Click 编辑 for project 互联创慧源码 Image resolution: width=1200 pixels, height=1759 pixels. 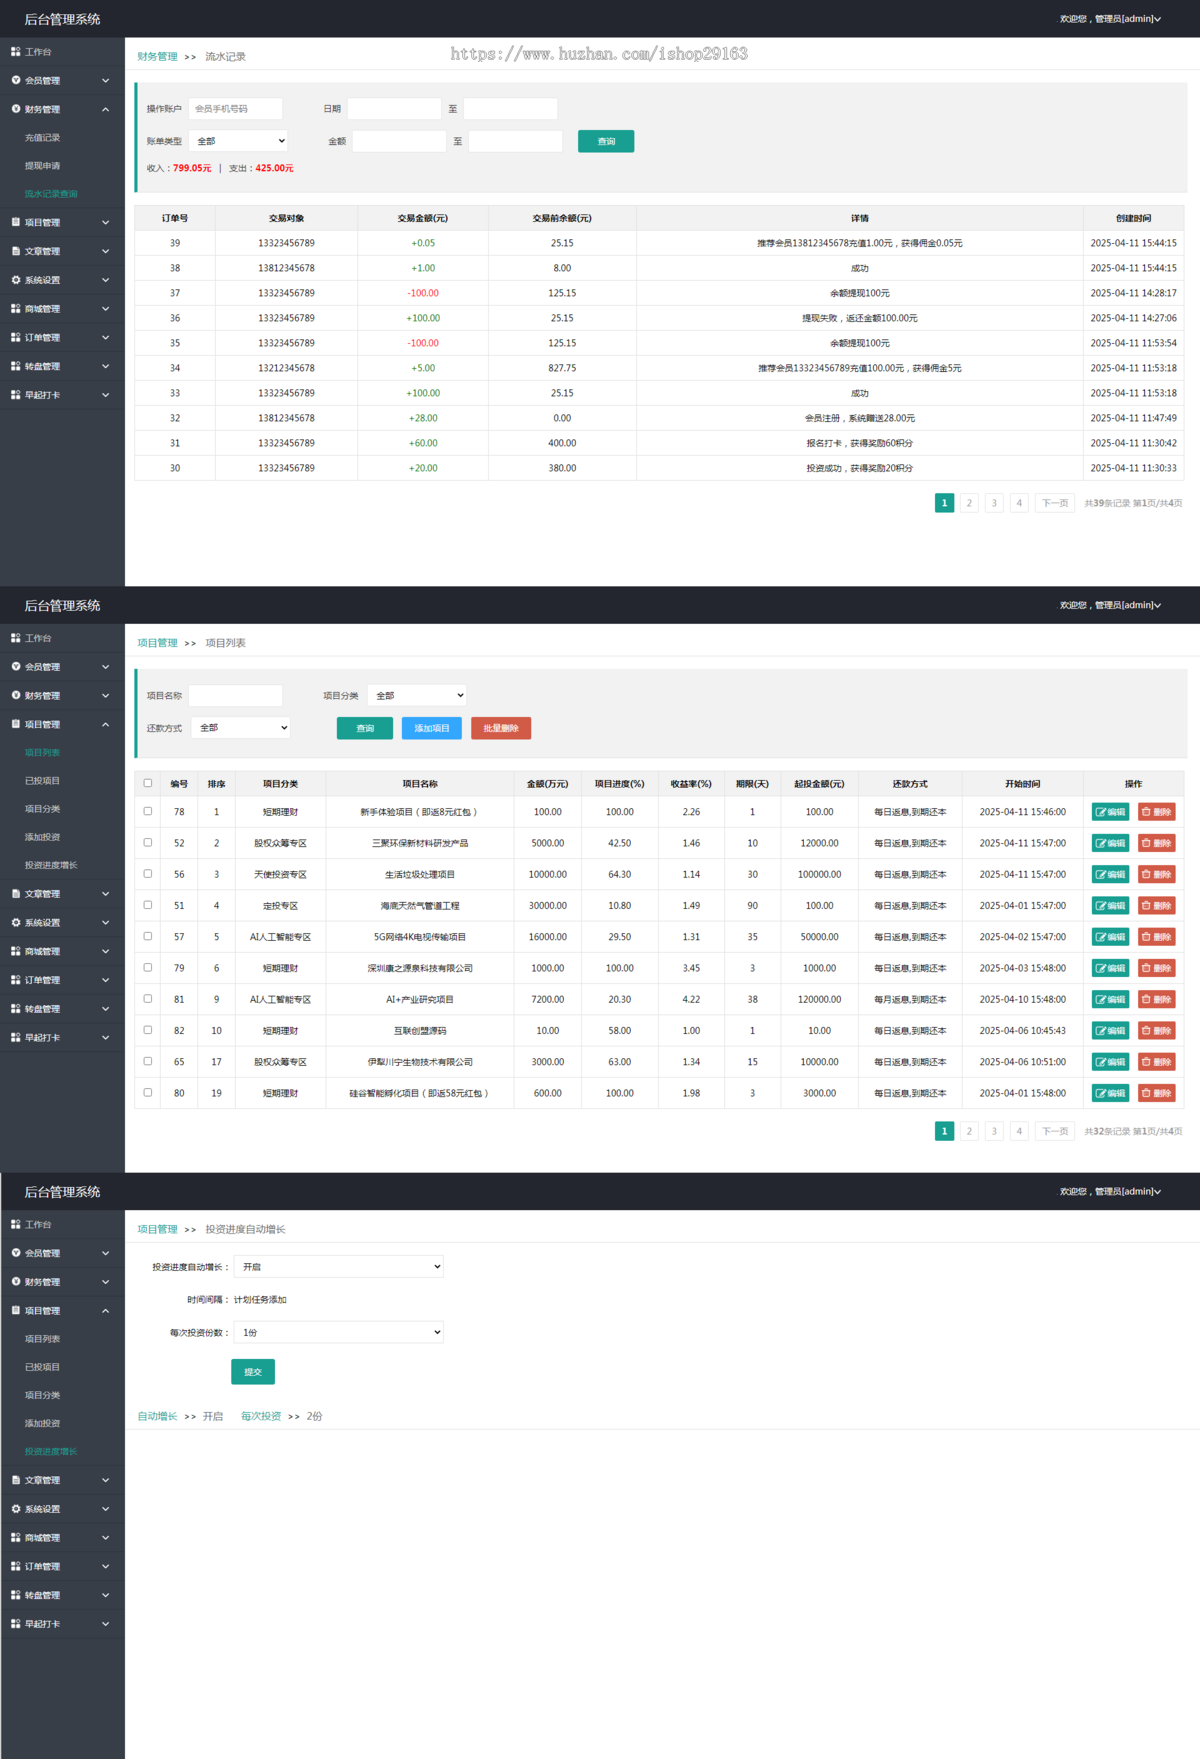(x=1110, y=1031)
